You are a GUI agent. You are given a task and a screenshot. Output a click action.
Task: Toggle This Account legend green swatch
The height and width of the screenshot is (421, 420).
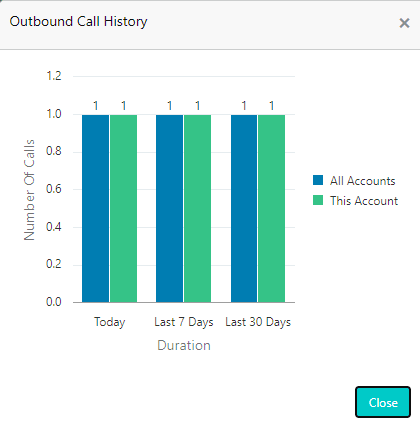[318, 200]
